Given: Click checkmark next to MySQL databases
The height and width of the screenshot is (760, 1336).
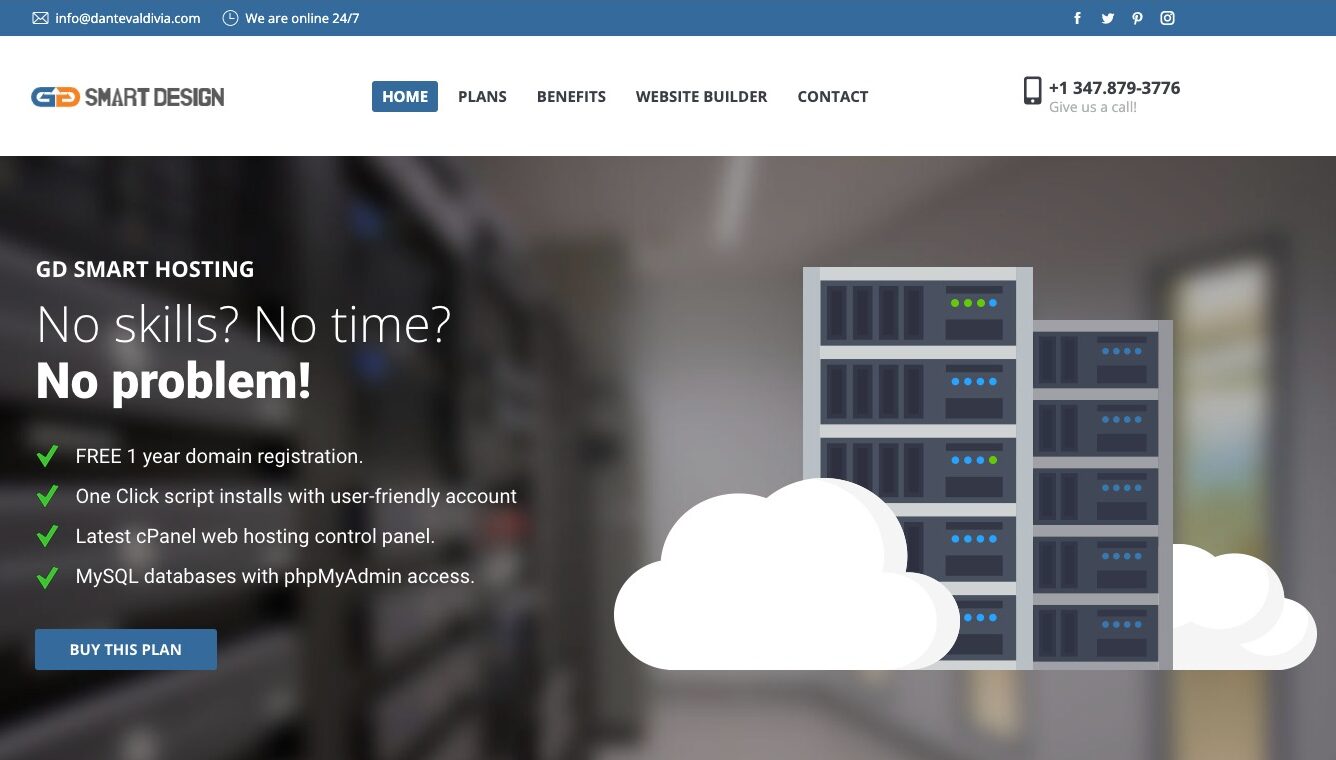Looking at the screenshot, I should point(47,577).
